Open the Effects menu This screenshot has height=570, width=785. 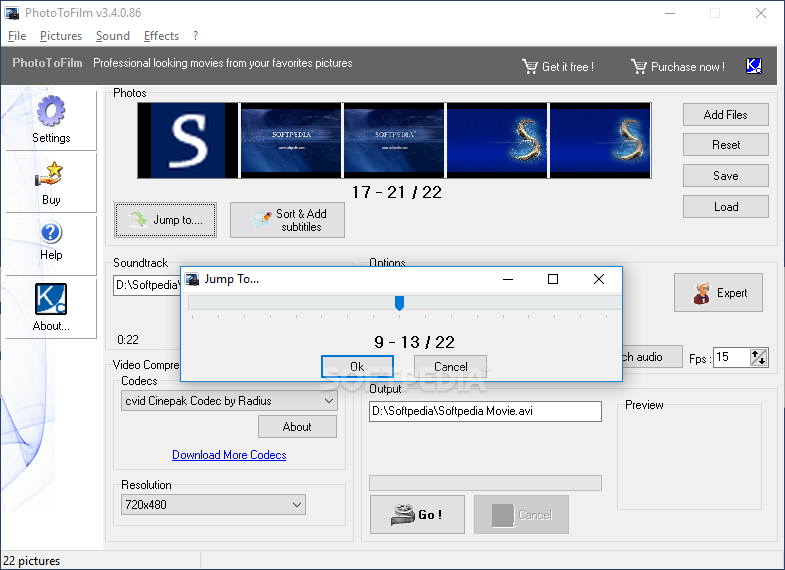click(161, 36)
